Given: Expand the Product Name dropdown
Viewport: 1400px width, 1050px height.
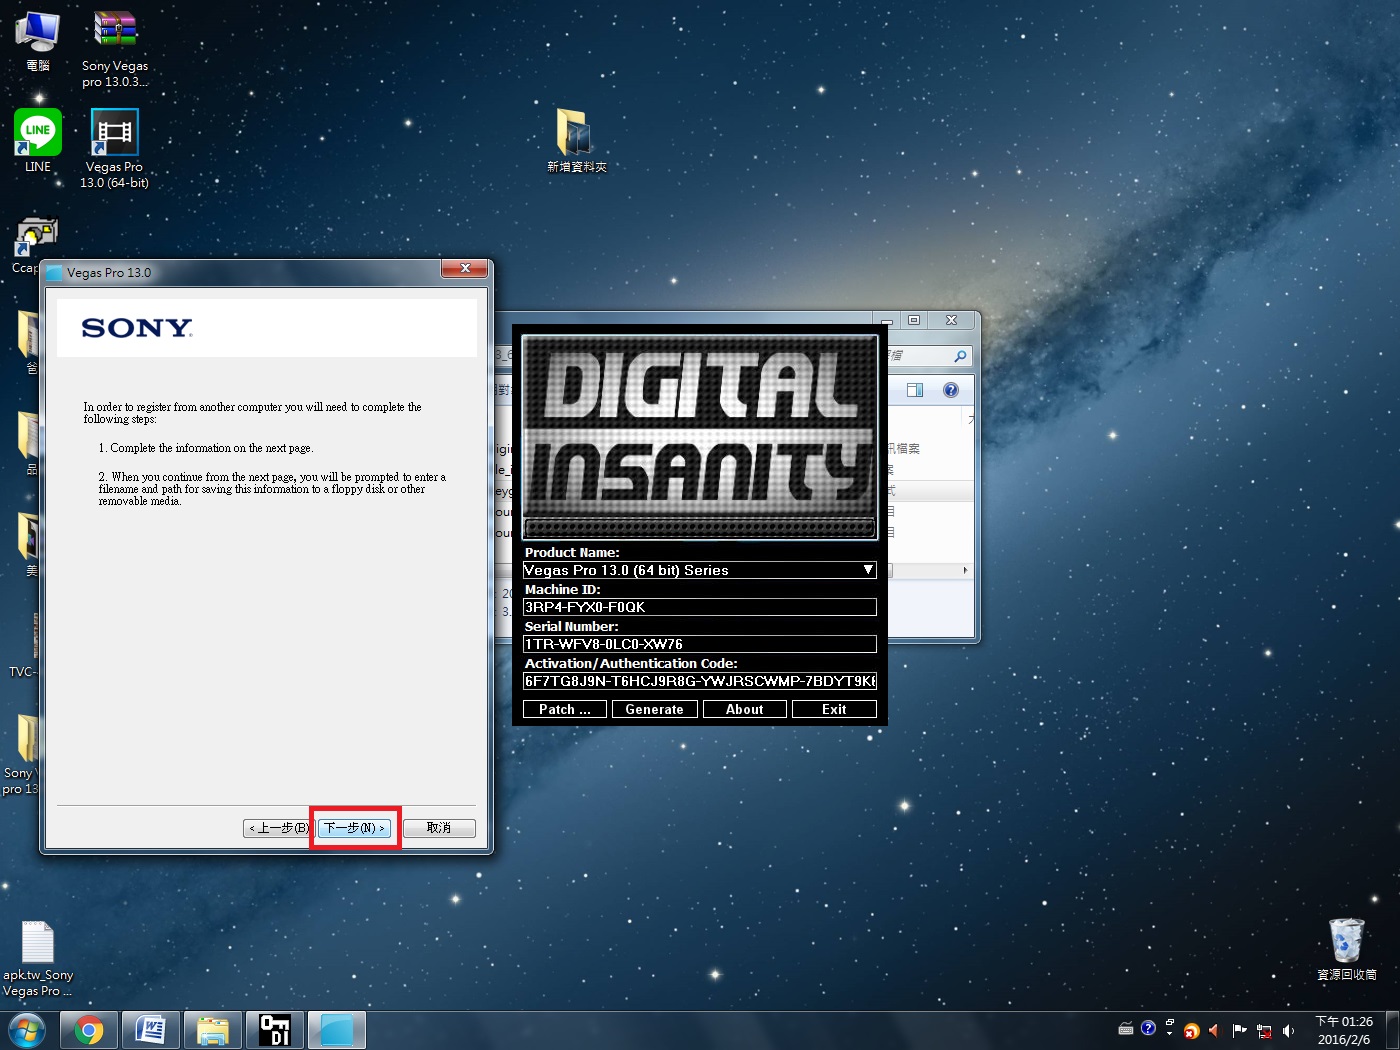Looking at the screenshot, I should pyautogui.click(x=868, y=570).
